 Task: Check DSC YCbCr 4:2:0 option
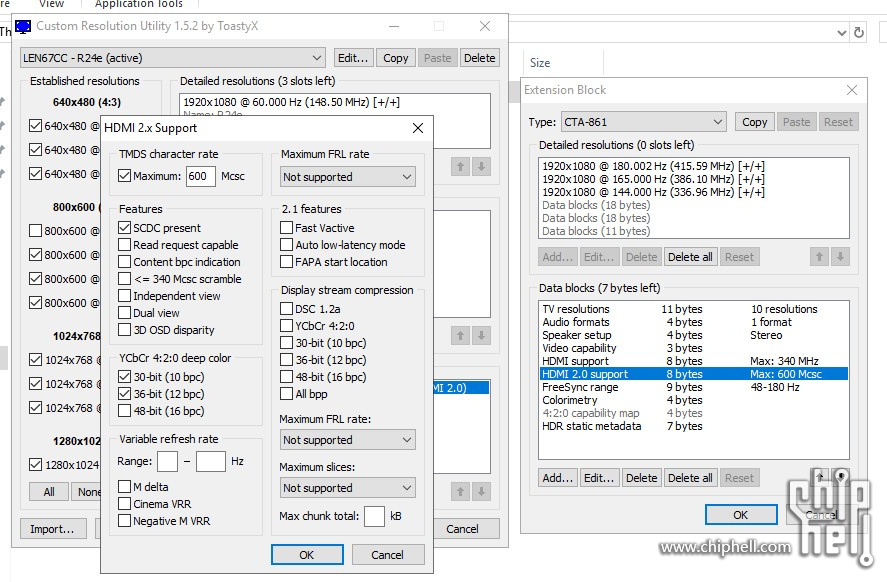286,325
